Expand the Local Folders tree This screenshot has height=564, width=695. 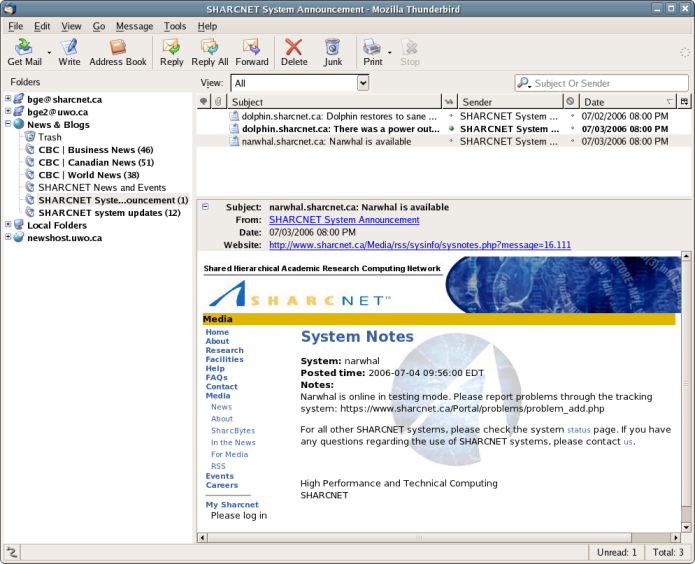(x=8, y=225)
